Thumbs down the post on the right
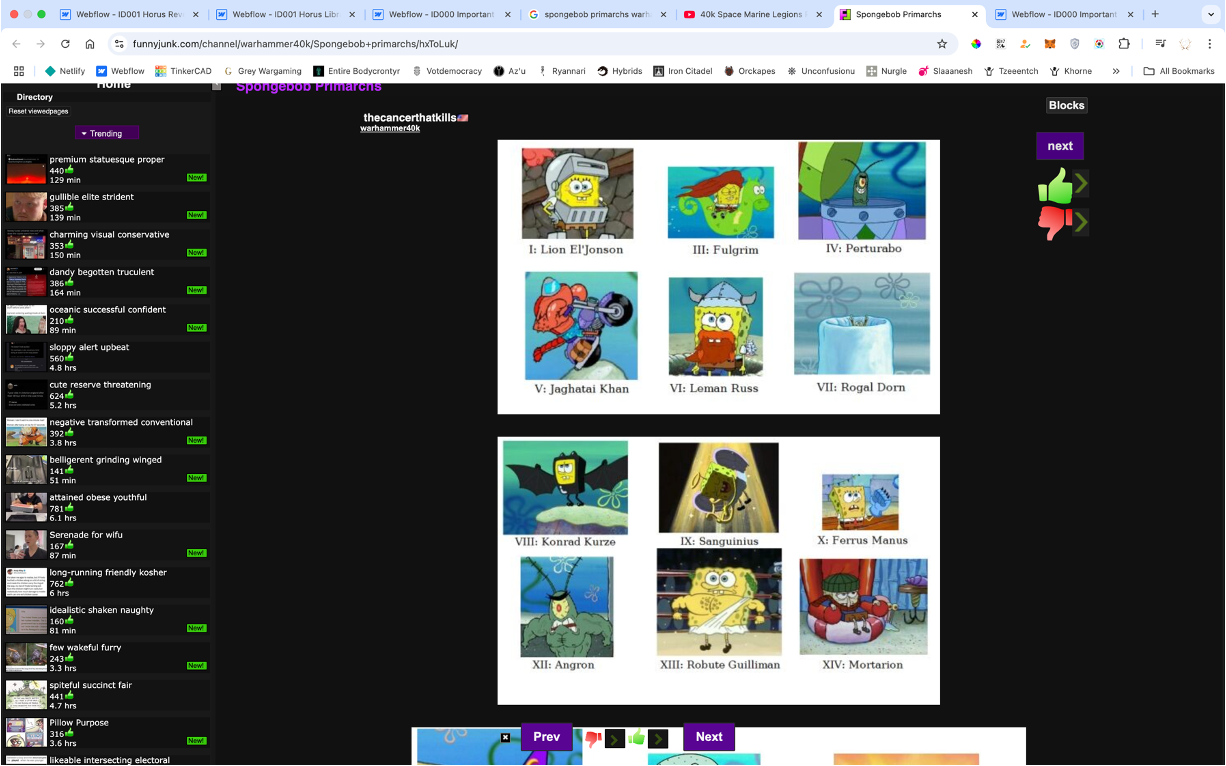Screen dimensions: 1226x766 [x=1054, y=222]
